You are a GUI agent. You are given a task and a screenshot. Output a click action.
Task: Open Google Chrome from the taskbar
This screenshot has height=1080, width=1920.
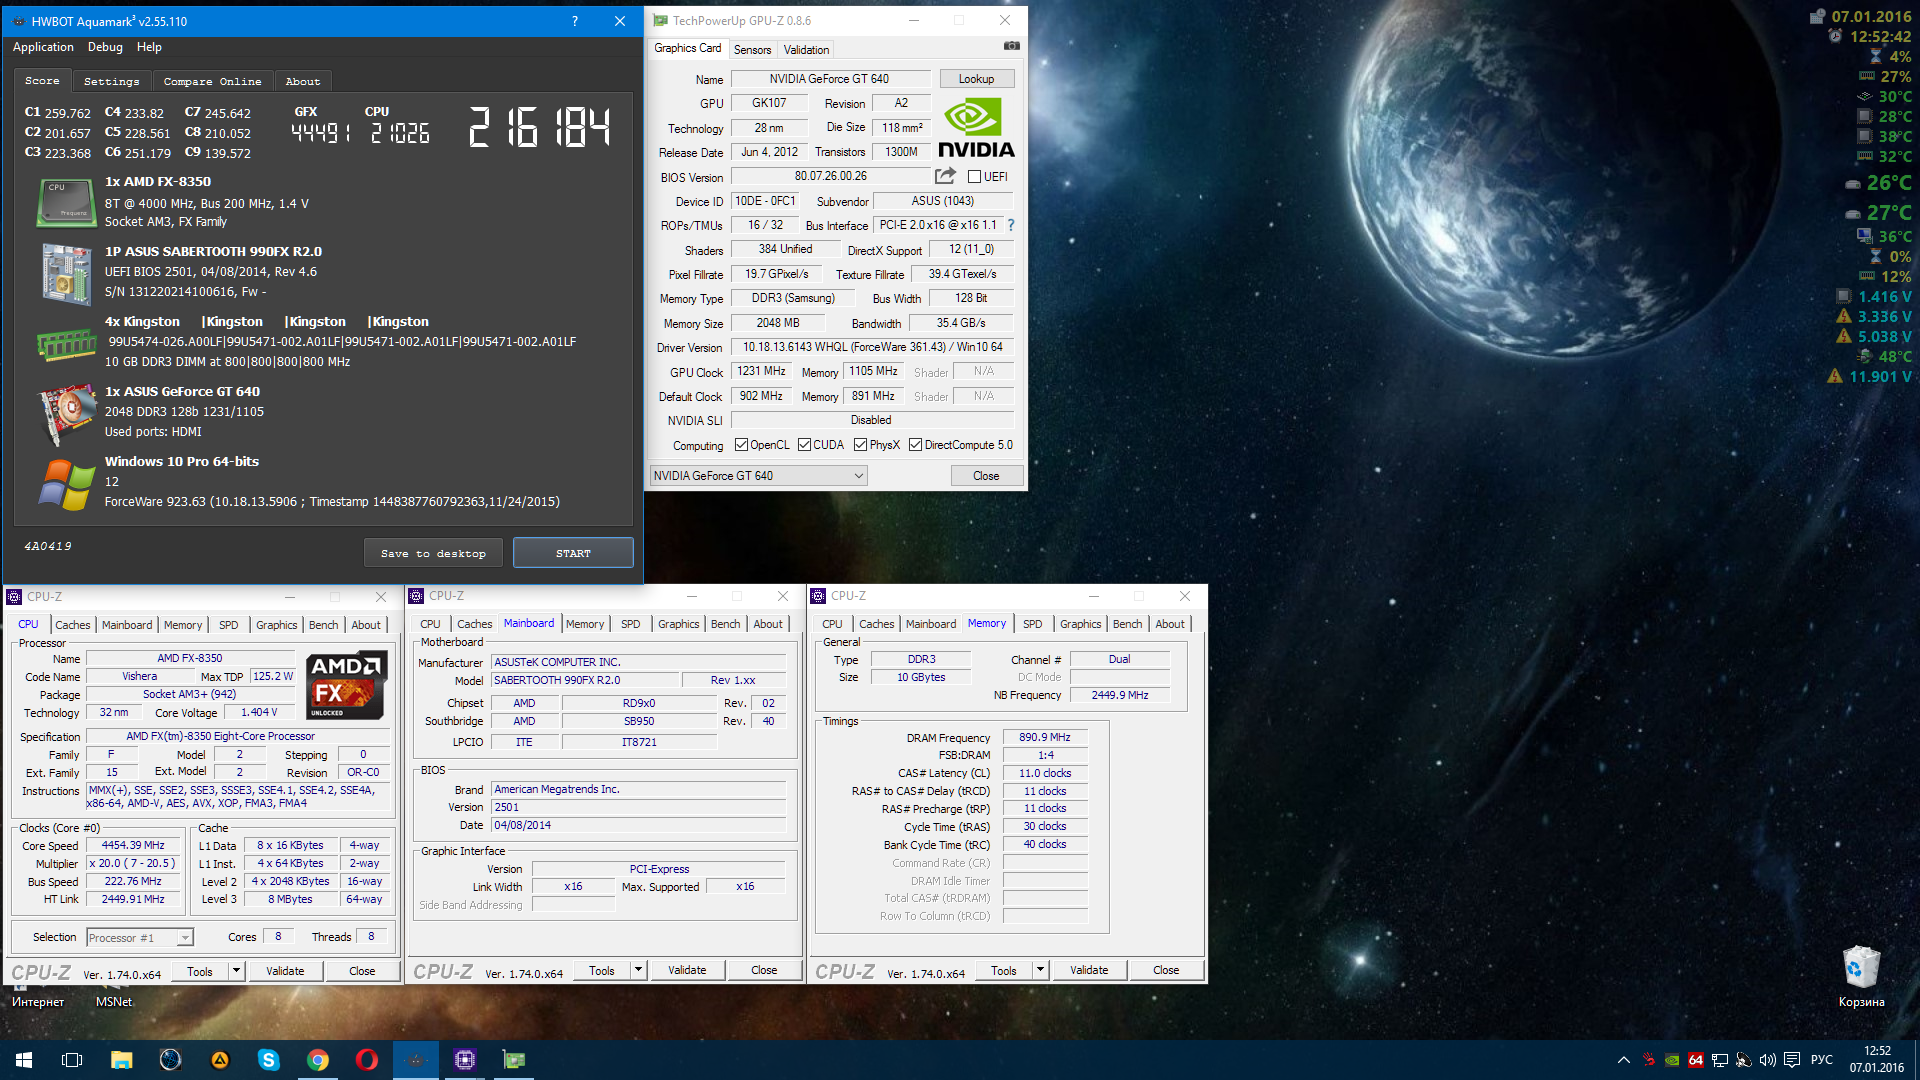(318, 1060)
